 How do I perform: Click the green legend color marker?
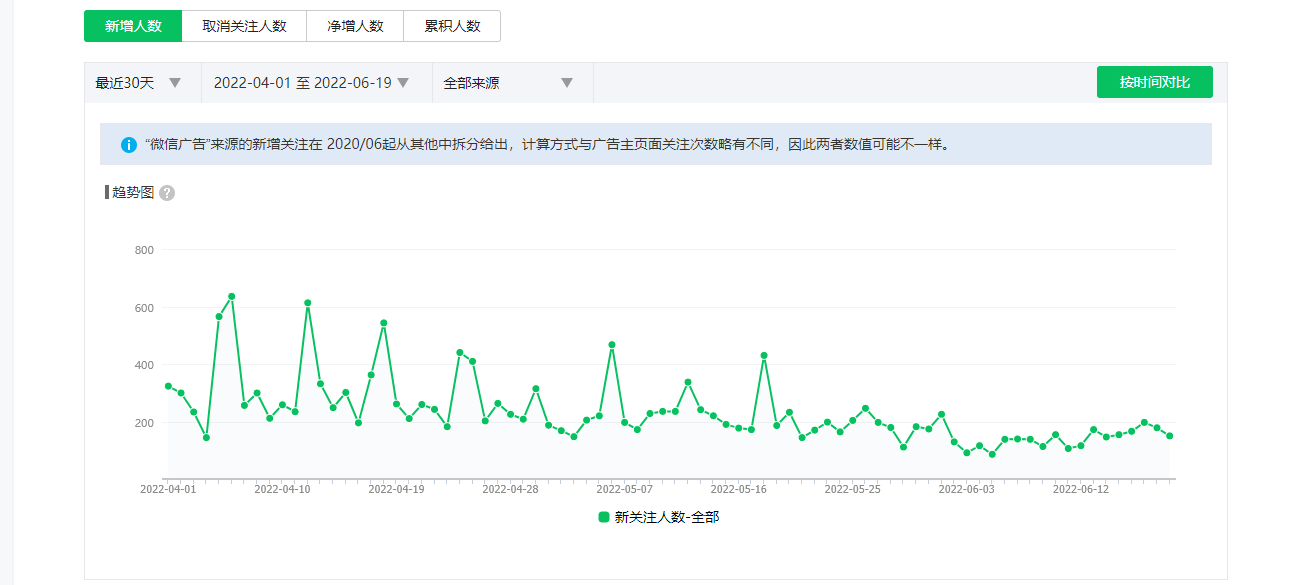coord(604,517)
